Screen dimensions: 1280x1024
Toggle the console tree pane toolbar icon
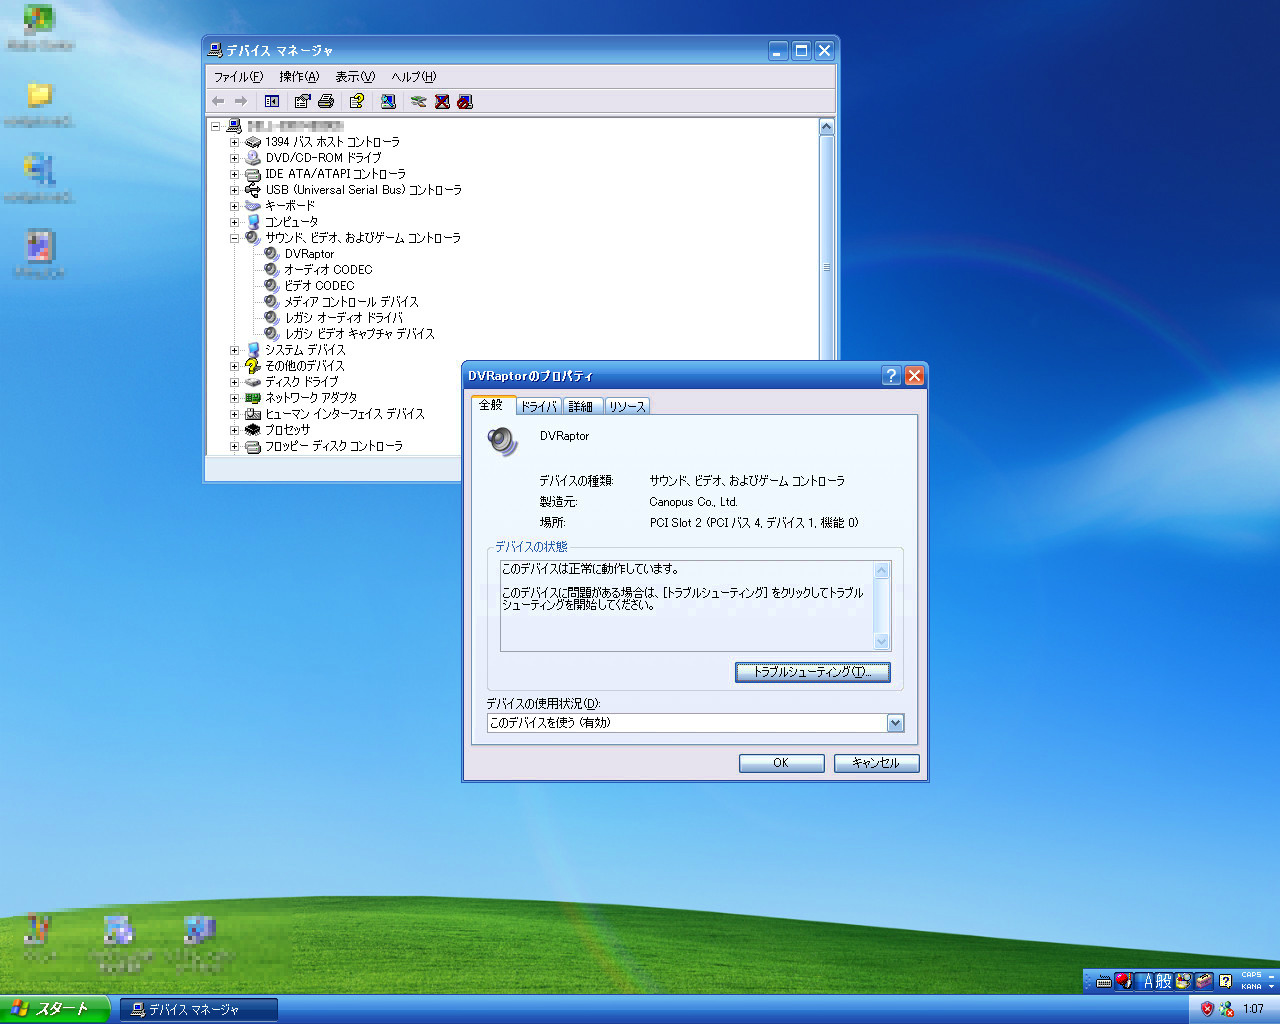click(271, 101)
